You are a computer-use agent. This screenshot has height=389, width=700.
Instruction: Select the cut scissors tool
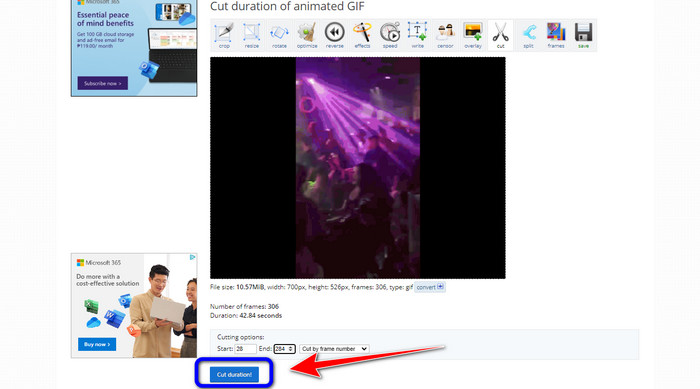[x=501, y=35]
